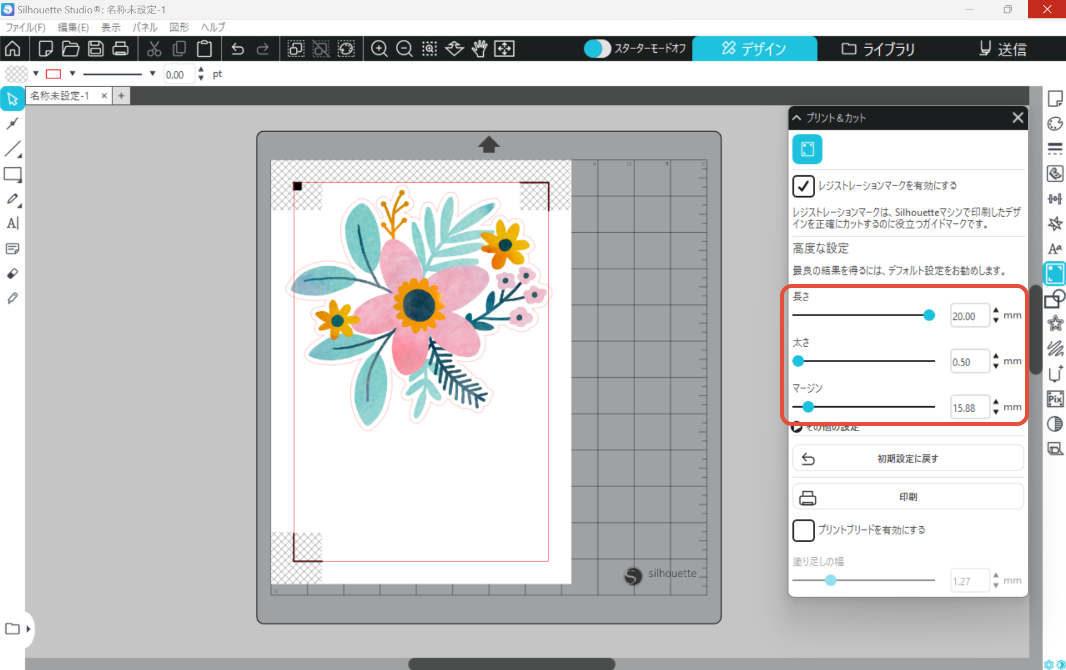Open the Text Style panel icon
The width and height of the screenshot is (1066, 670).
click(x=1055, y=249)
